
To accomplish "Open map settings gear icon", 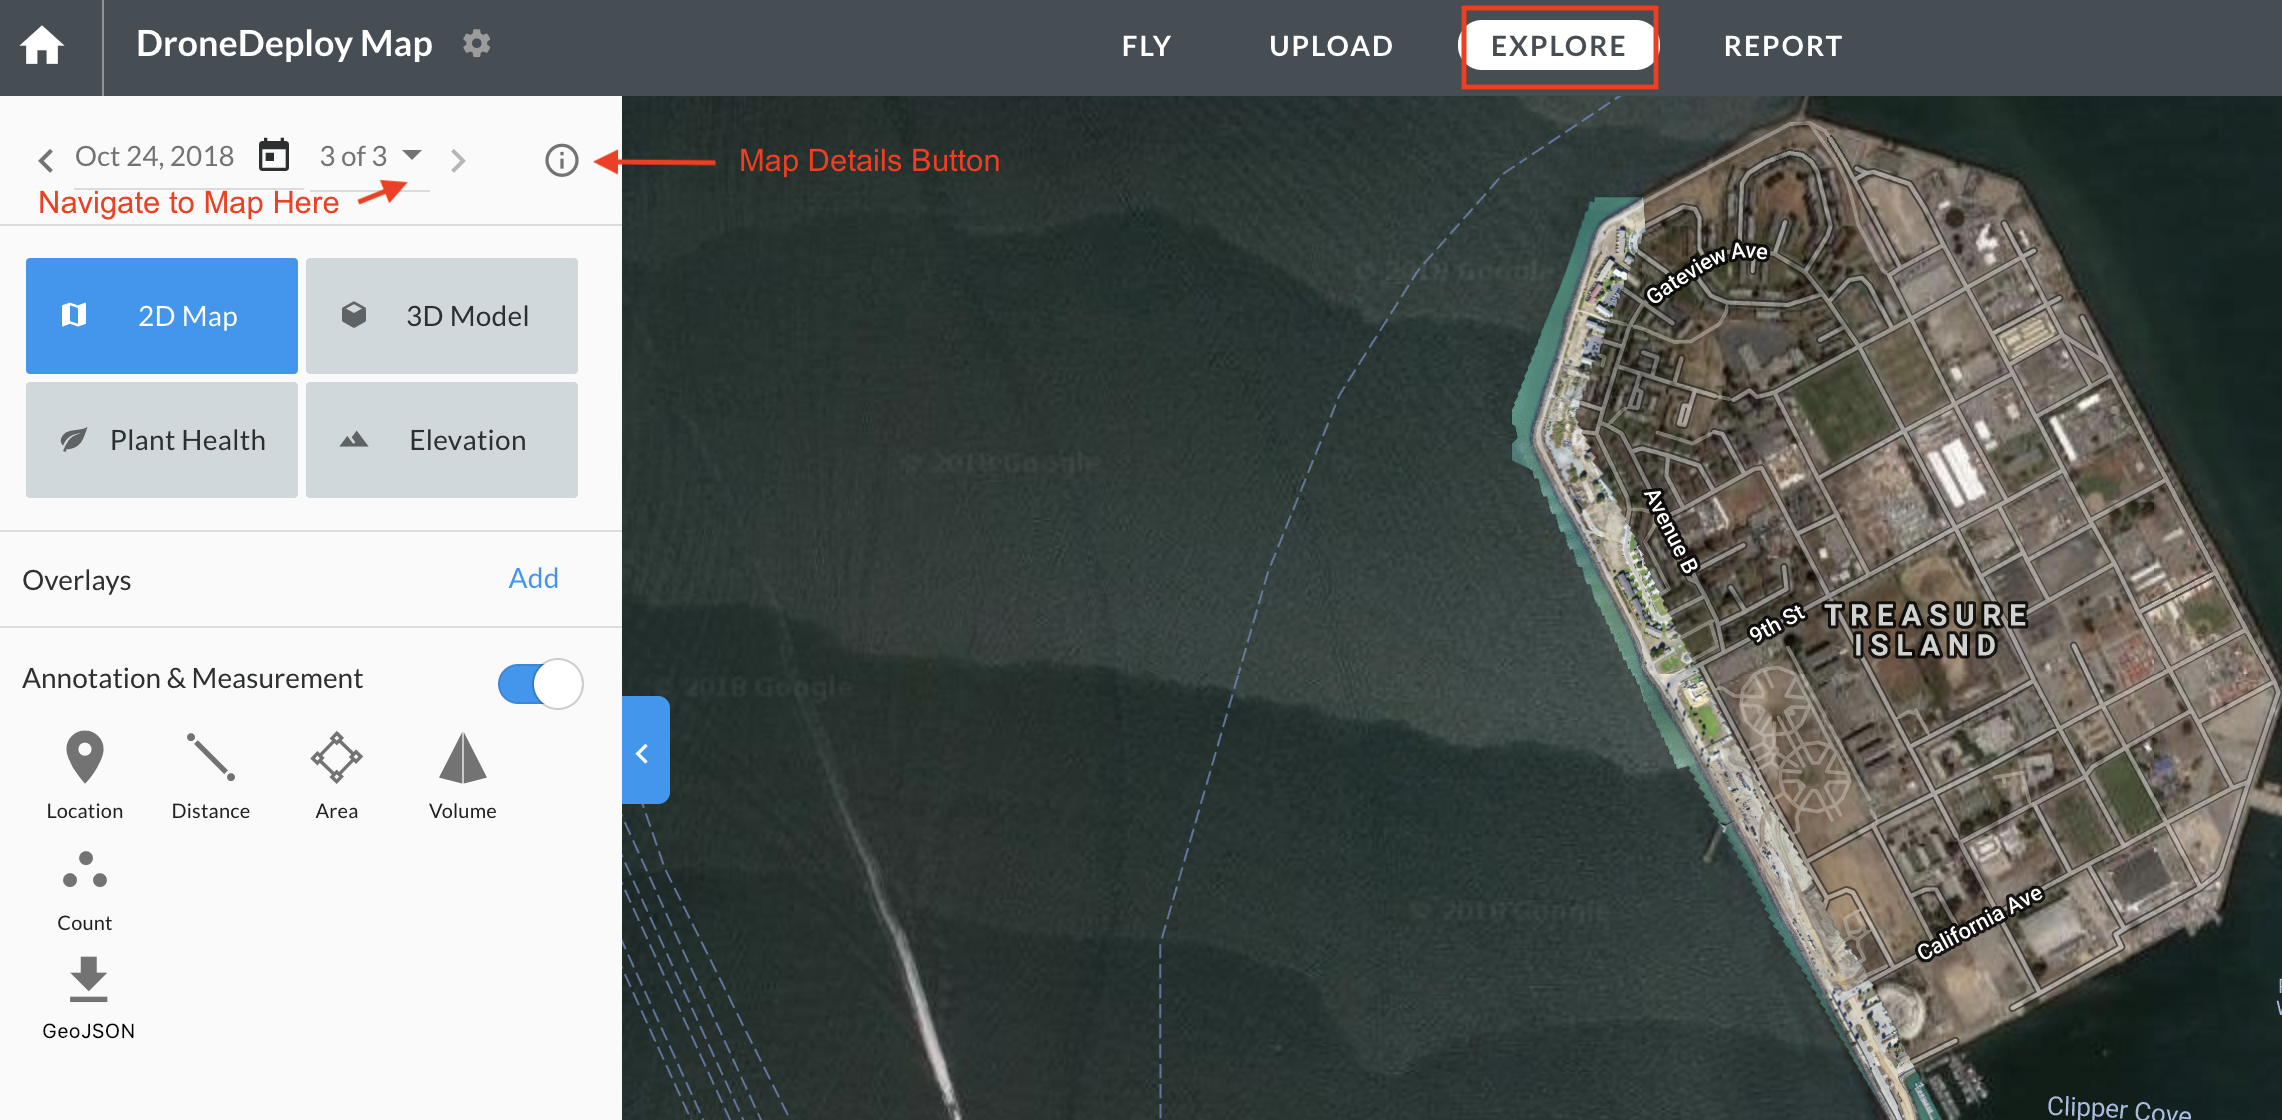I will tap(477, 44).
